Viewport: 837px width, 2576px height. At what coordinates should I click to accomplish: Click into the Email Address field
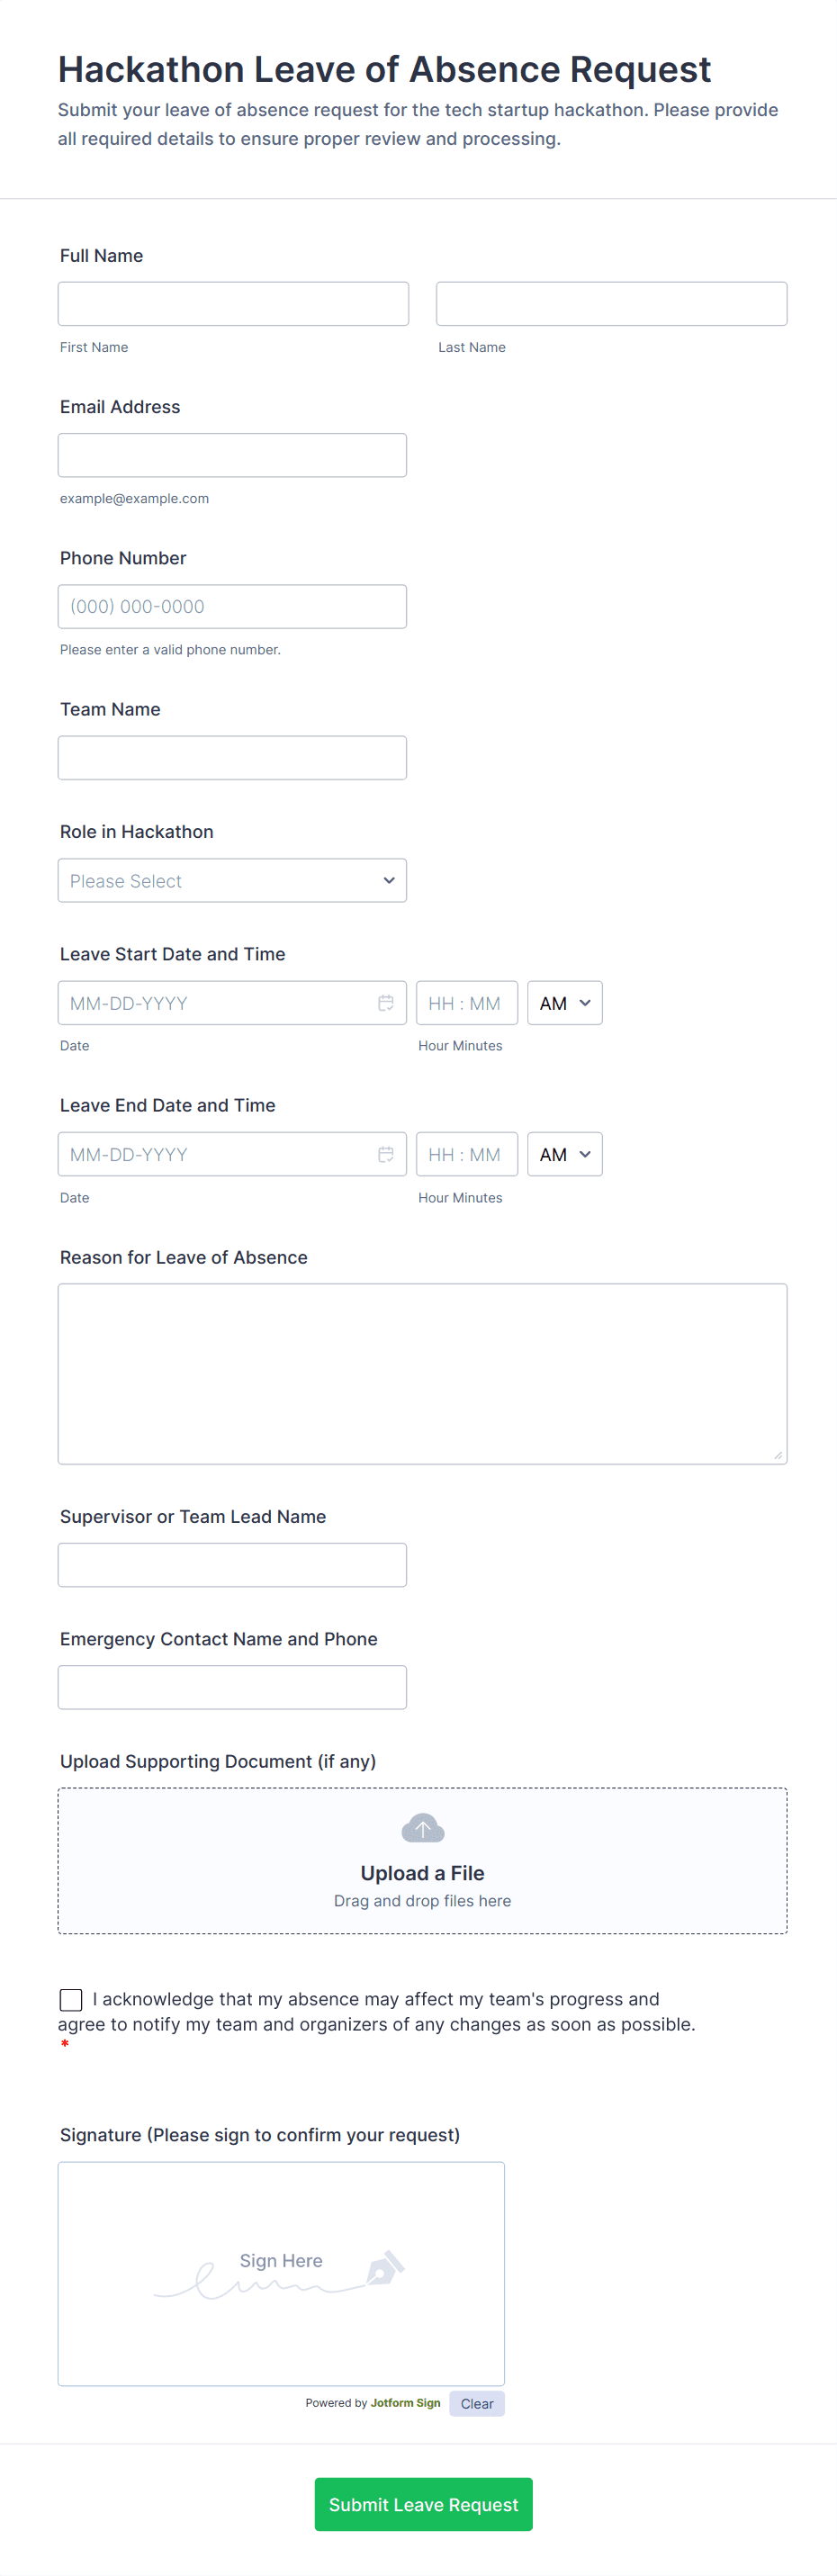click(232, 455)
